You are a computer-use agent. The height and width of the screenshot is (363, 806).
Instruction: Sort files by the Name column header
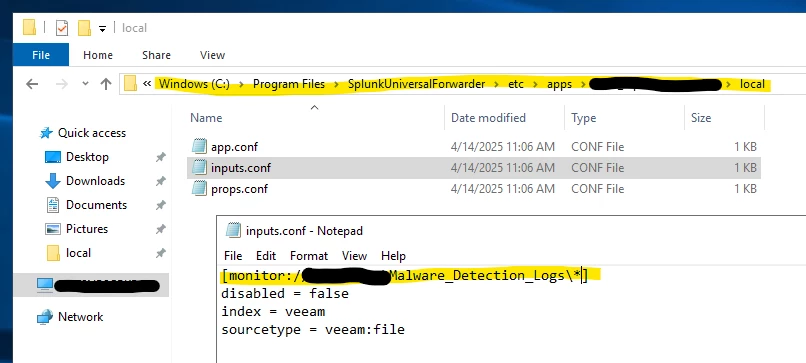click(x=206, y=118)
